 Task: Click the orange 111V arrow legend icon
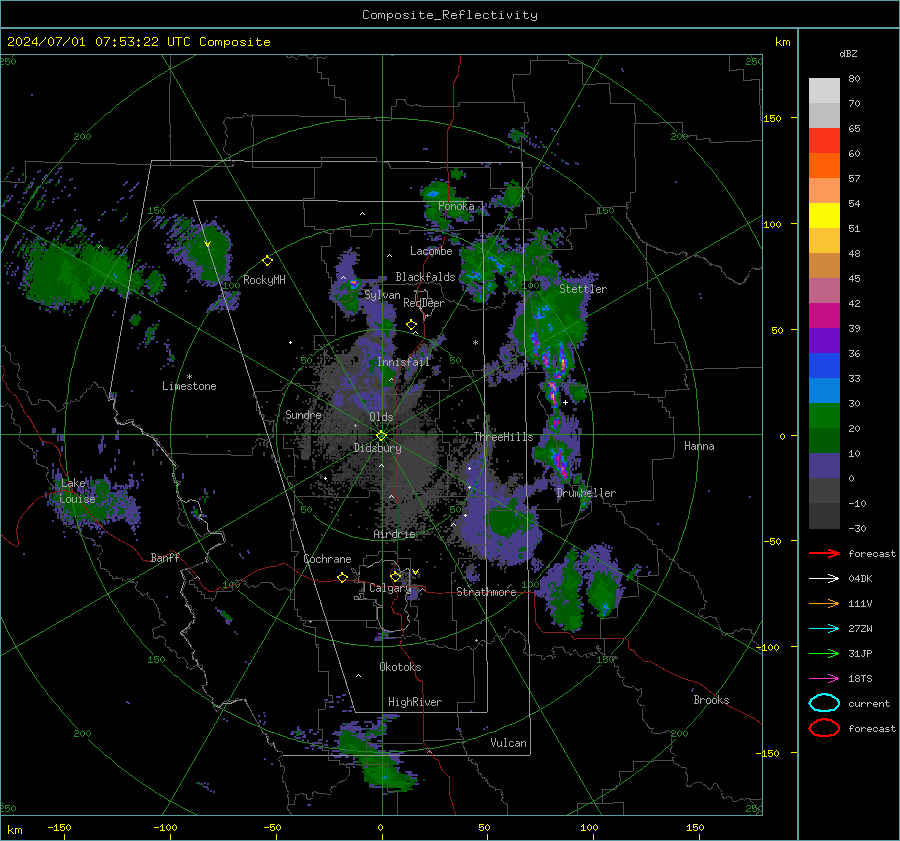tap(824, 603)
